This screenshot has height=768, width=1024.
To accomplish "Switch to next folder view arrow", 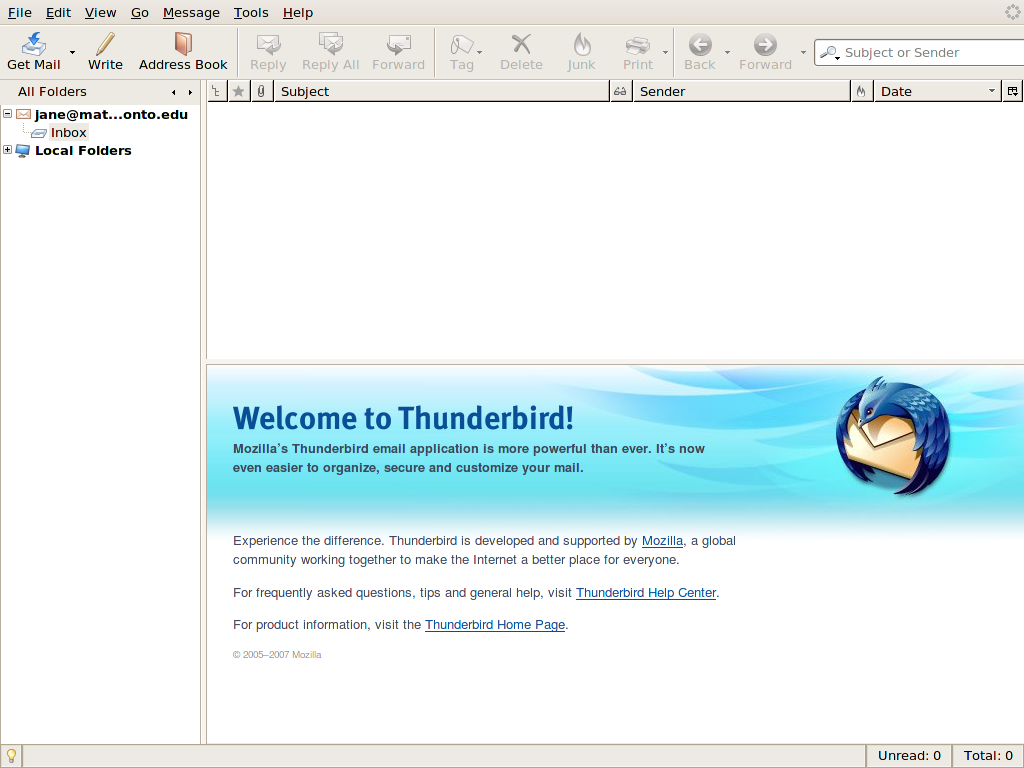I will (190, 92).
